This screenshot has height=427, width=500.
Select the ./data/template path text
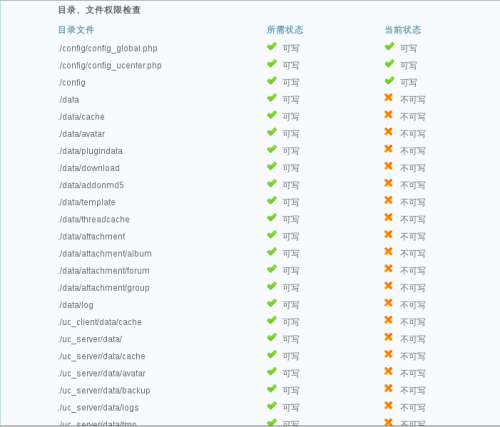click(87, 203)
